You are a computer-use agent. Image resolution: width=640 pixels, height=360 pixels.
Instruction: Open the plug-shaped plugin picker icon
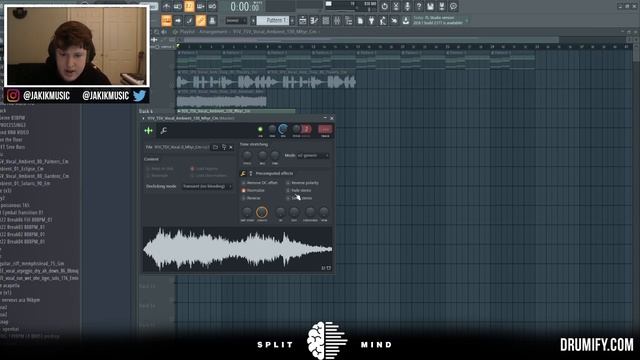point(371,20)
